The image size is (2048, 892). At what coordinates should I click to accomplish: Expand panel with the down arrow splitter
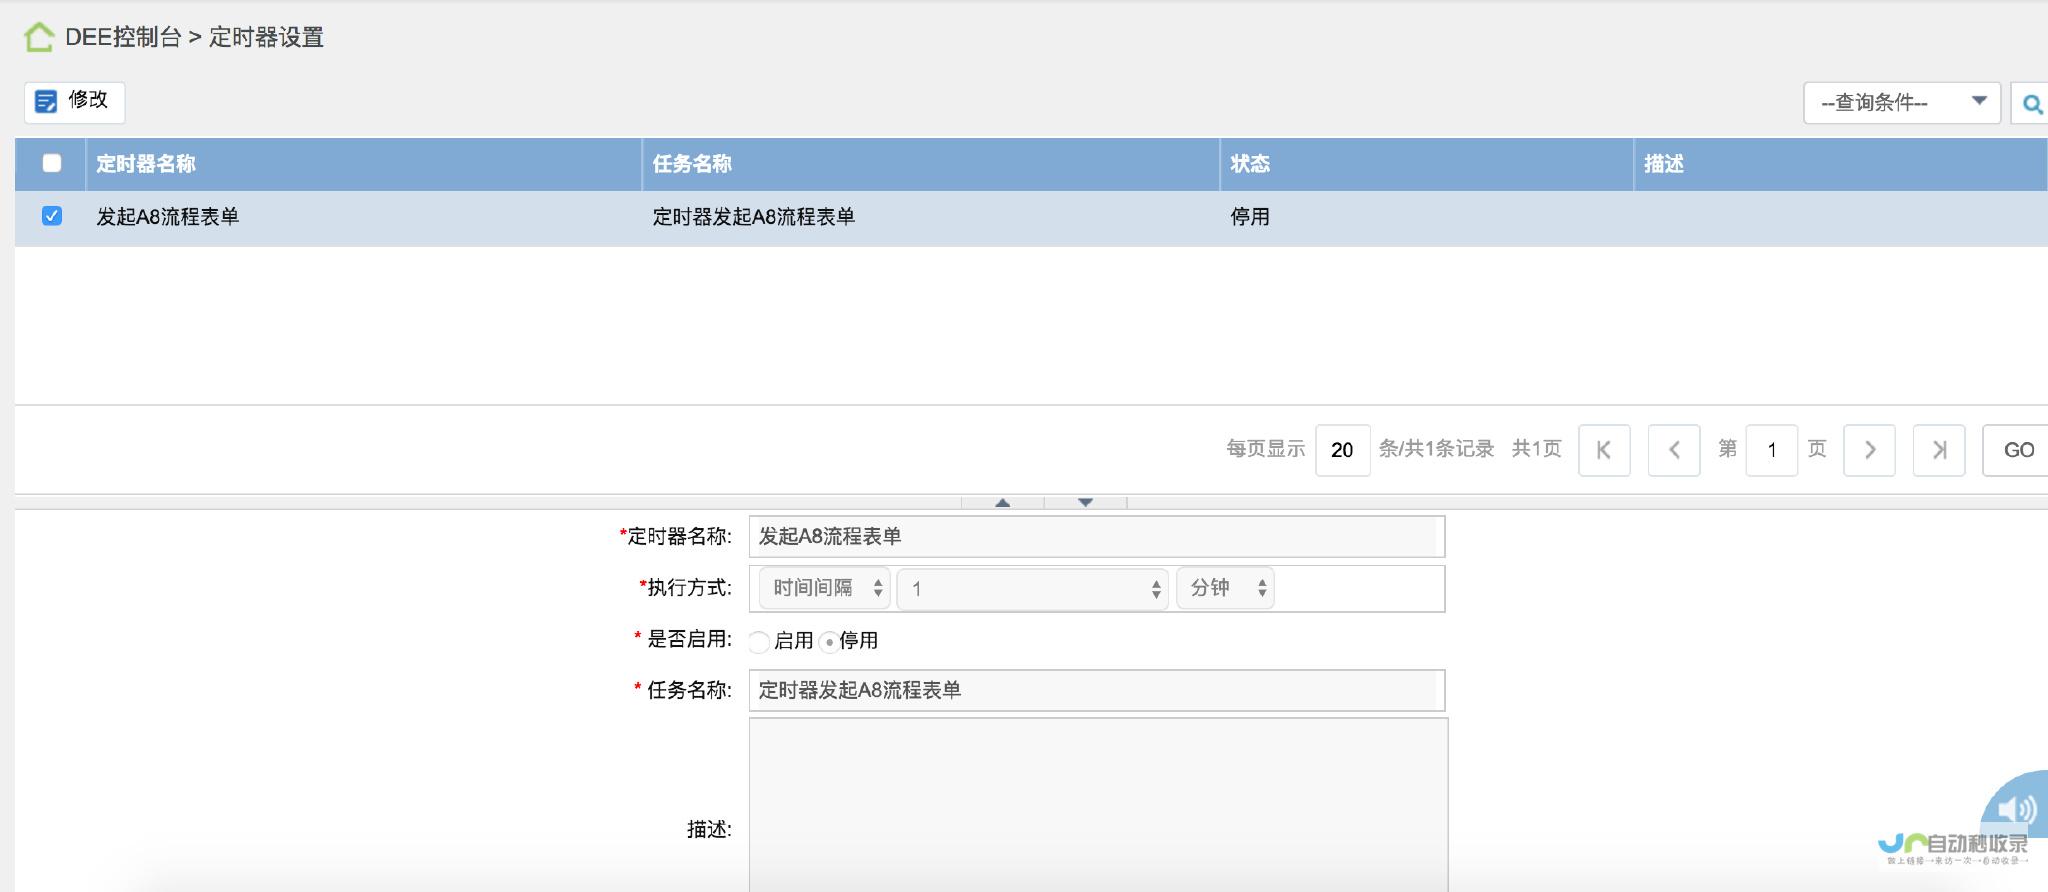coord(1086,503)
